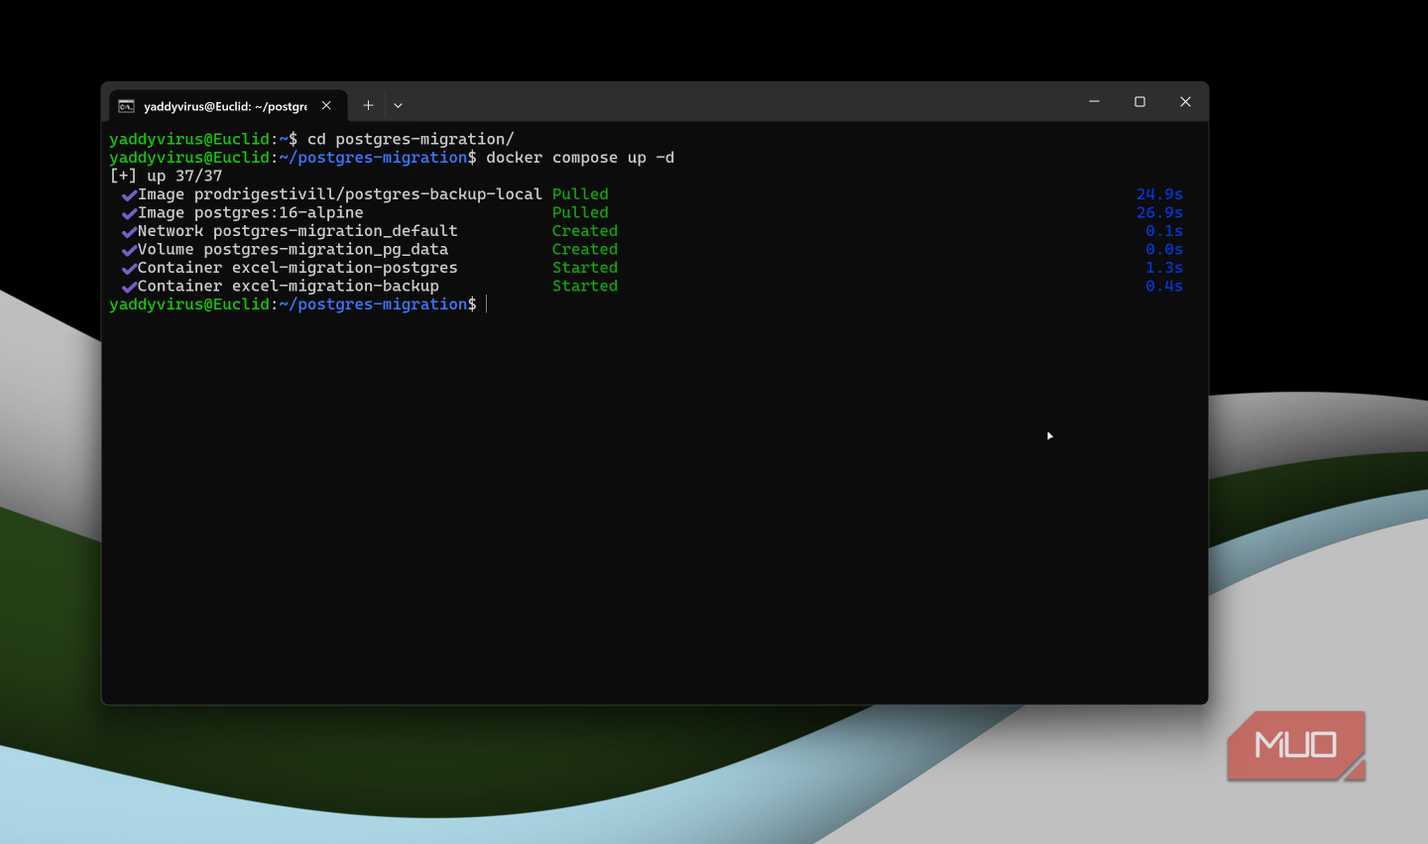
Task: Click the 1.3s duration value
Action: 1164,268
